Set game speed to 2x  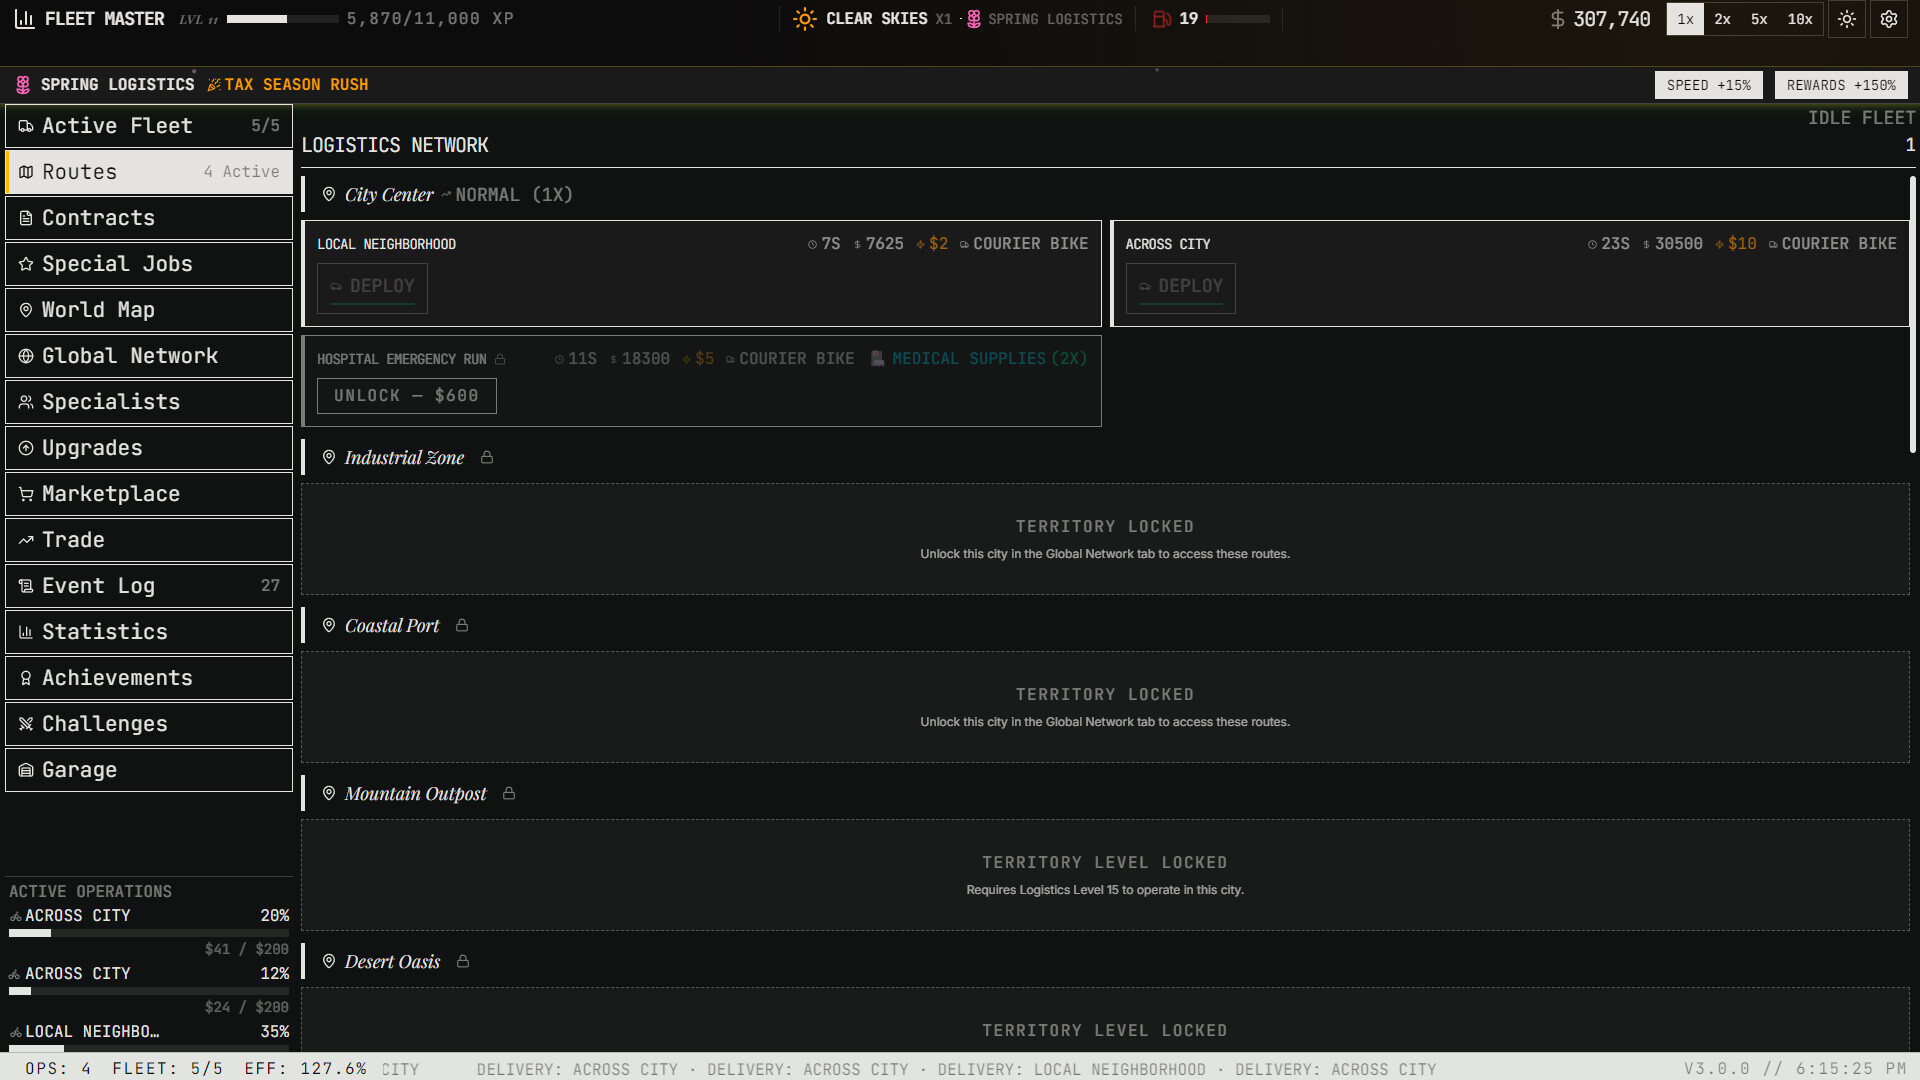pos(1722,19)
